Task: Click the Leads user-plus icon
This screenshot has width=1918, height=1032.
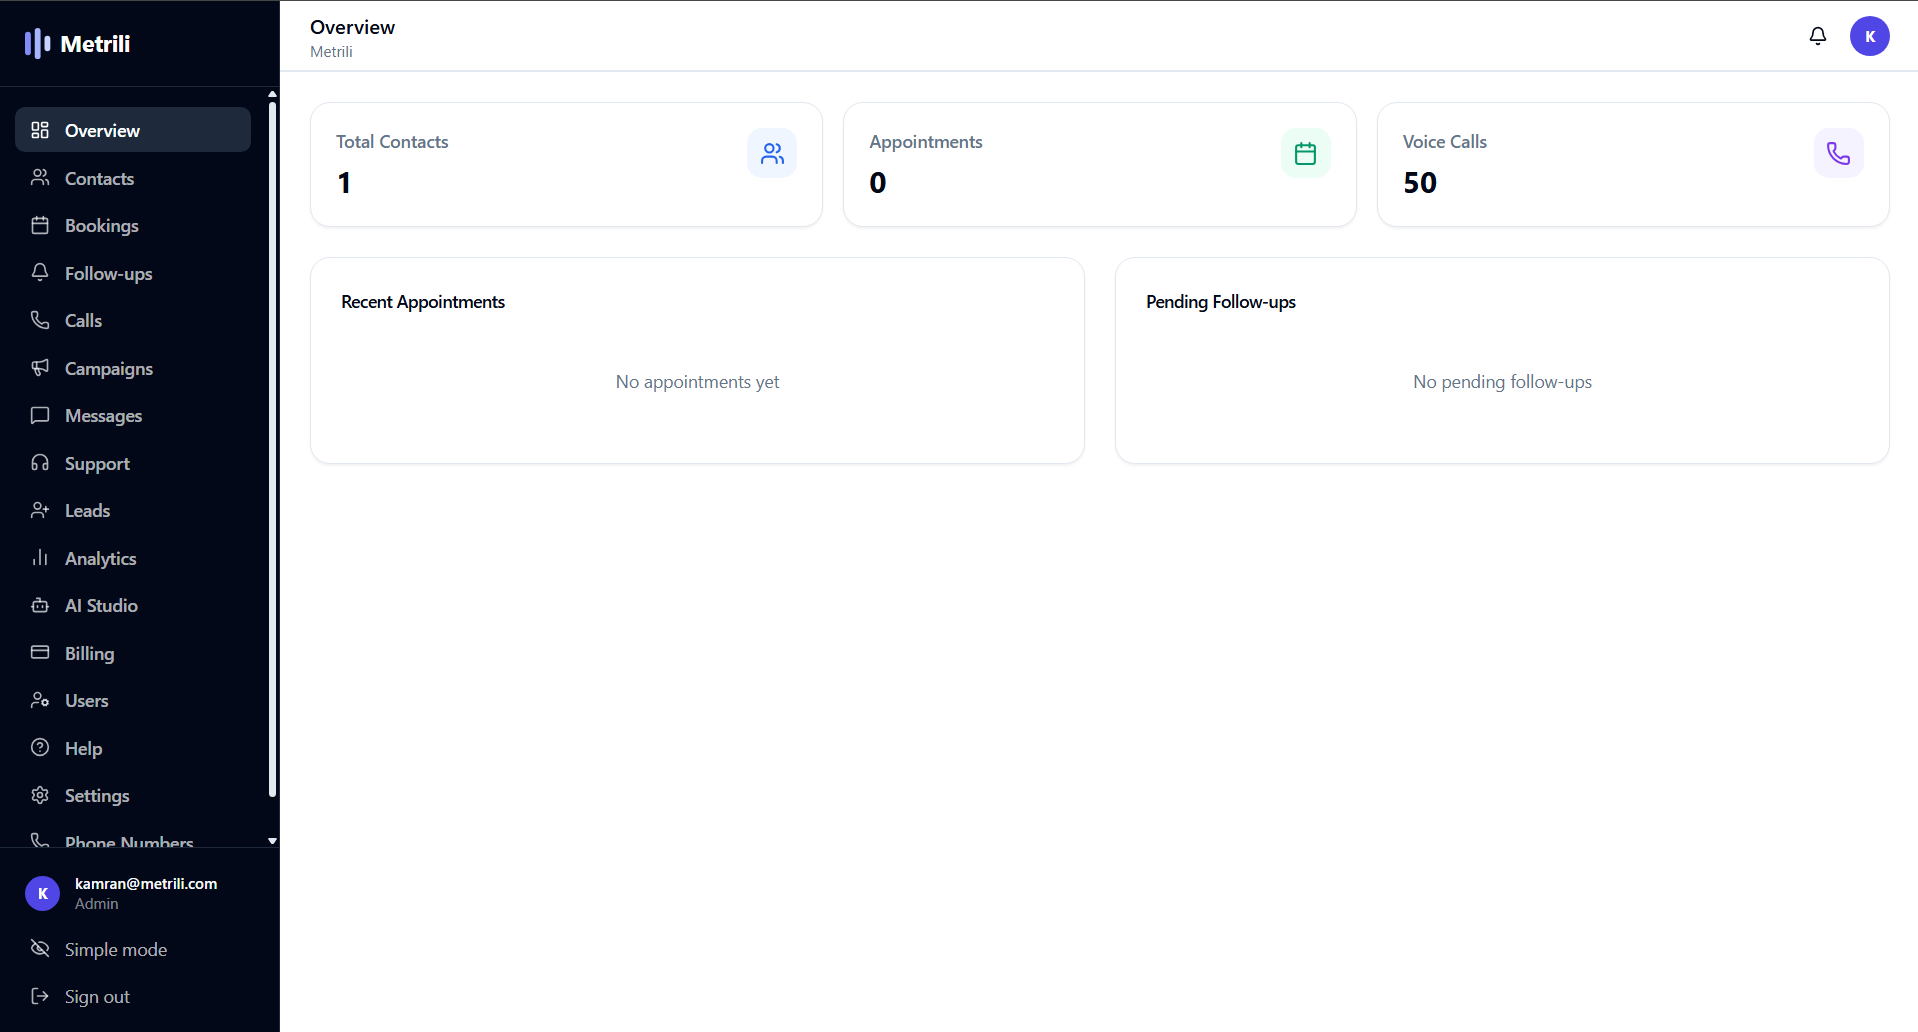Action: (40, 510)
